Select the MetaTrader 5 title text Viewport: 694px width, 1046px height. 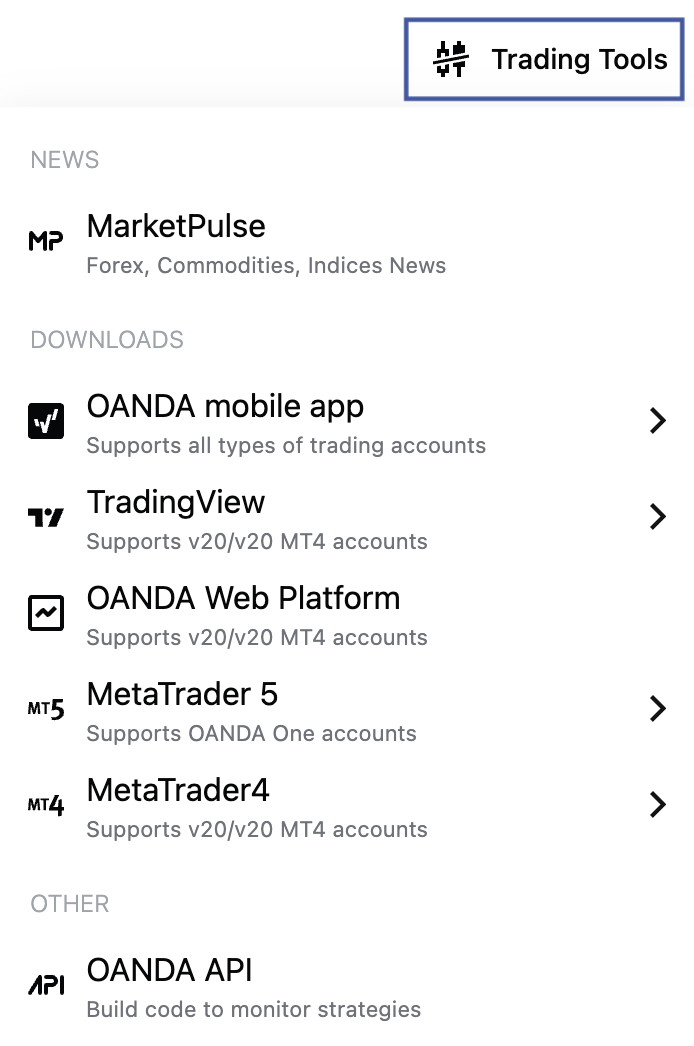point(182,694)
